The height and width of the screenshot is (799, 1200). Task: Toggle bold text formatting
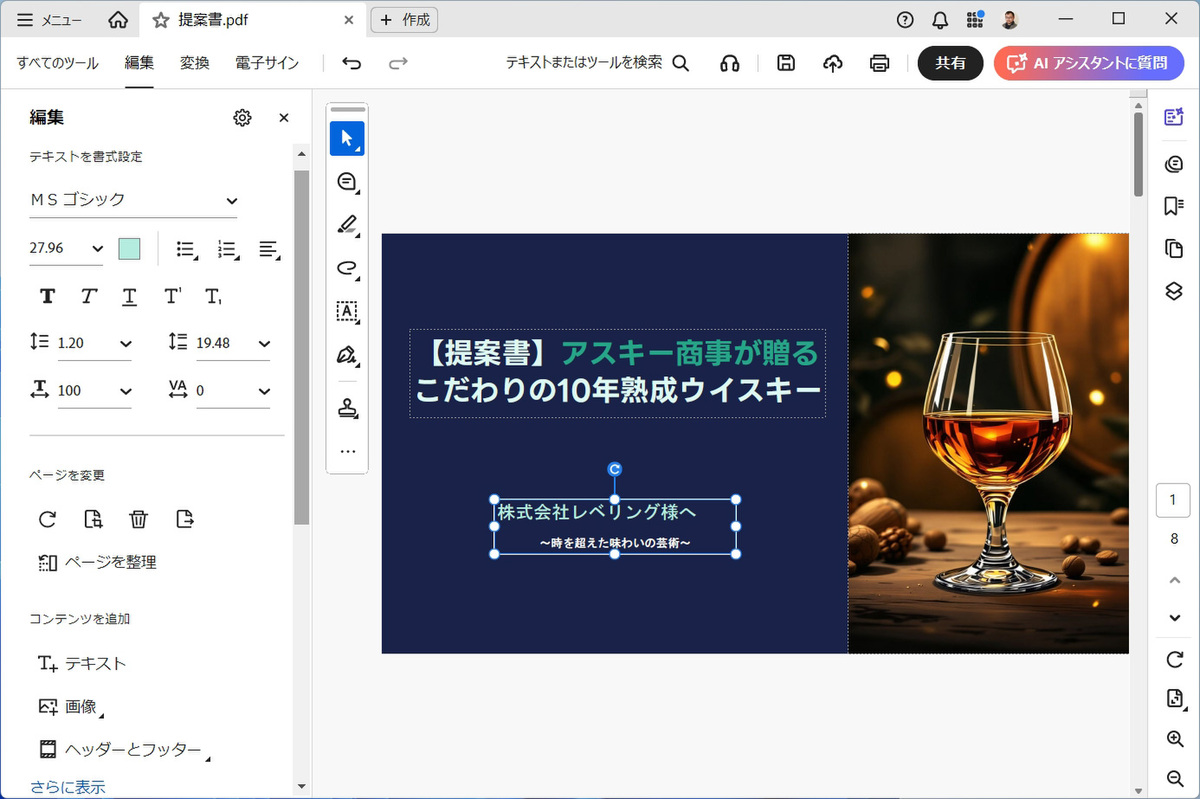47,296
